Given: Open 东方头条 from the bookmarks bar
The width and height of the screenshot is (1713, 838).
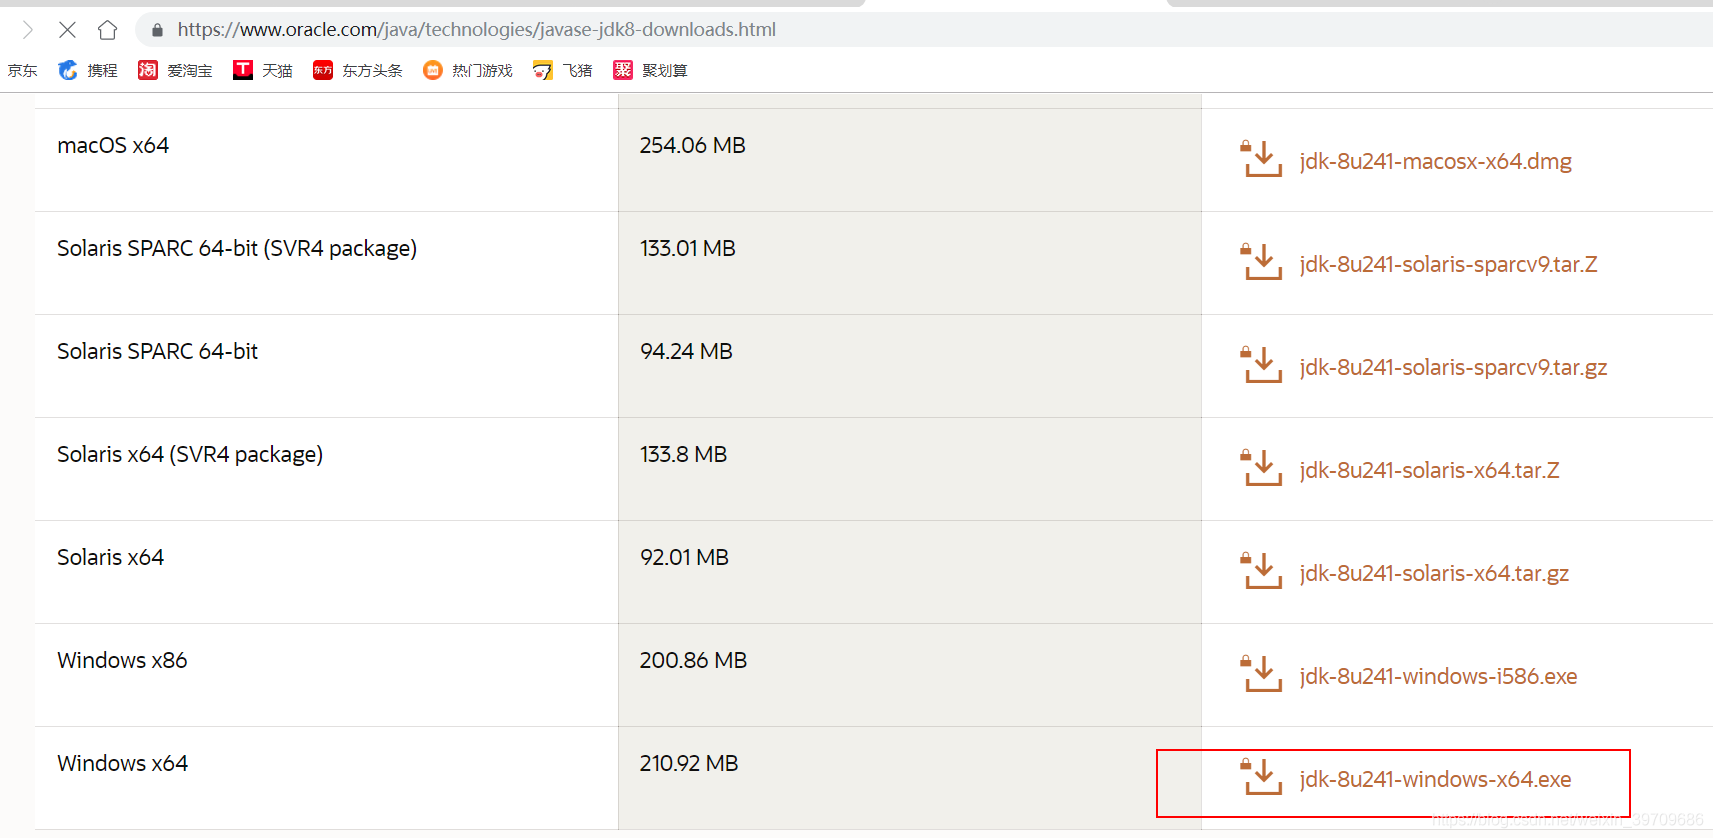Looking at the screenshot, I should pos(358,70).
